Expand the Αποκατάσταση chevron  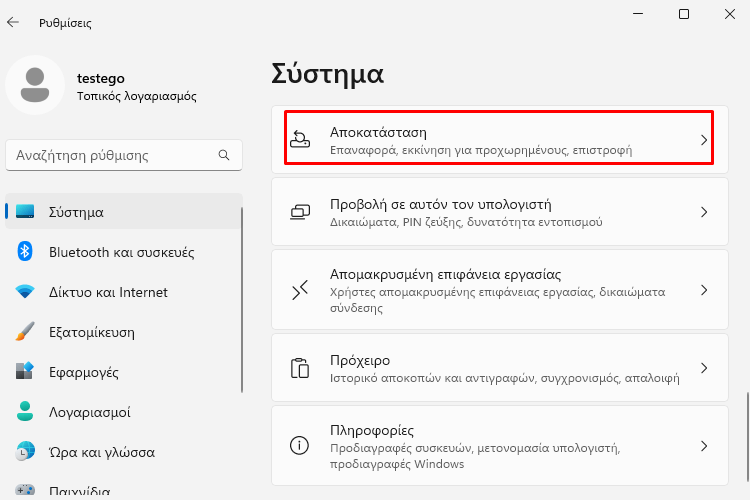704,140
